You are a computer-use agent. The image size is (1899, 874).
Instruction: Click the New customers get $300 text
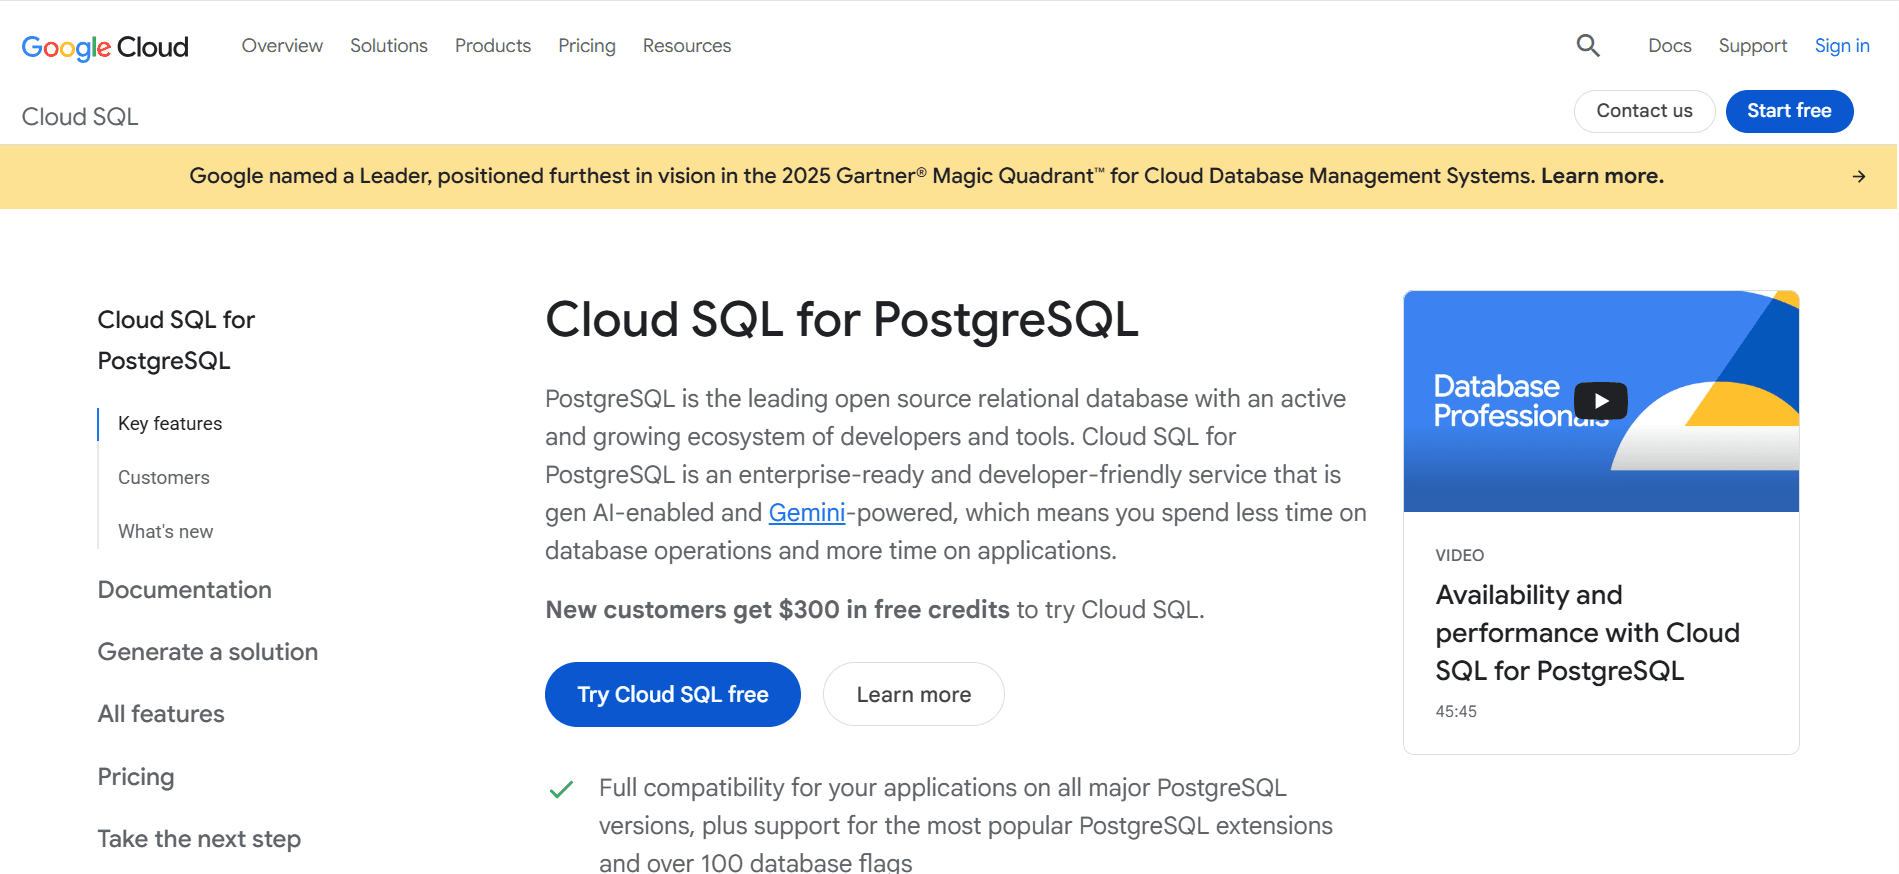[x=777, y=610]
